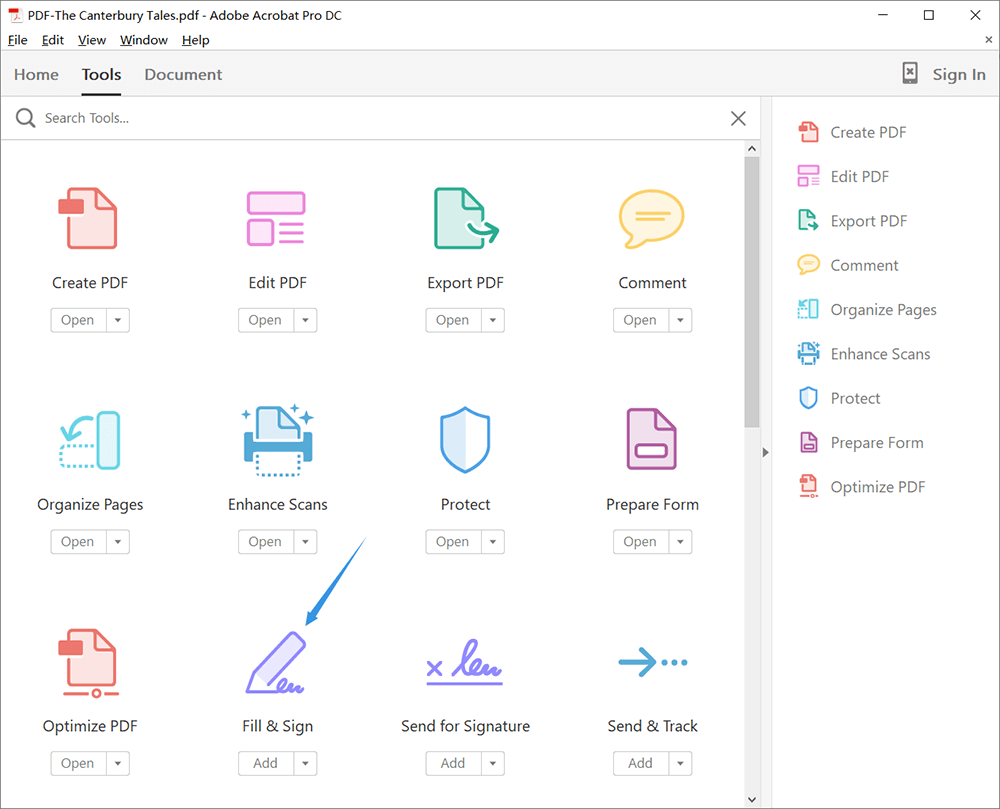The image size is (1000, 809).
Task: Click the Send & Track arrow icon
Action: (652, 662)
